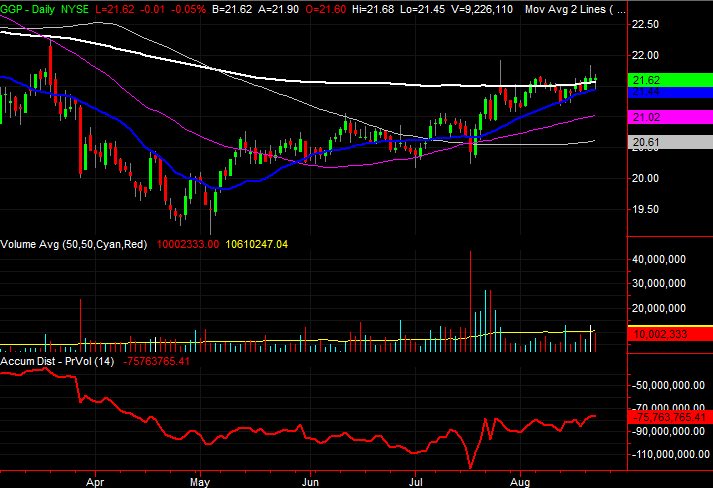Click the red -75,763,765.41 axis marker
This screenshot has width=713, height=488.
point(670,417)
